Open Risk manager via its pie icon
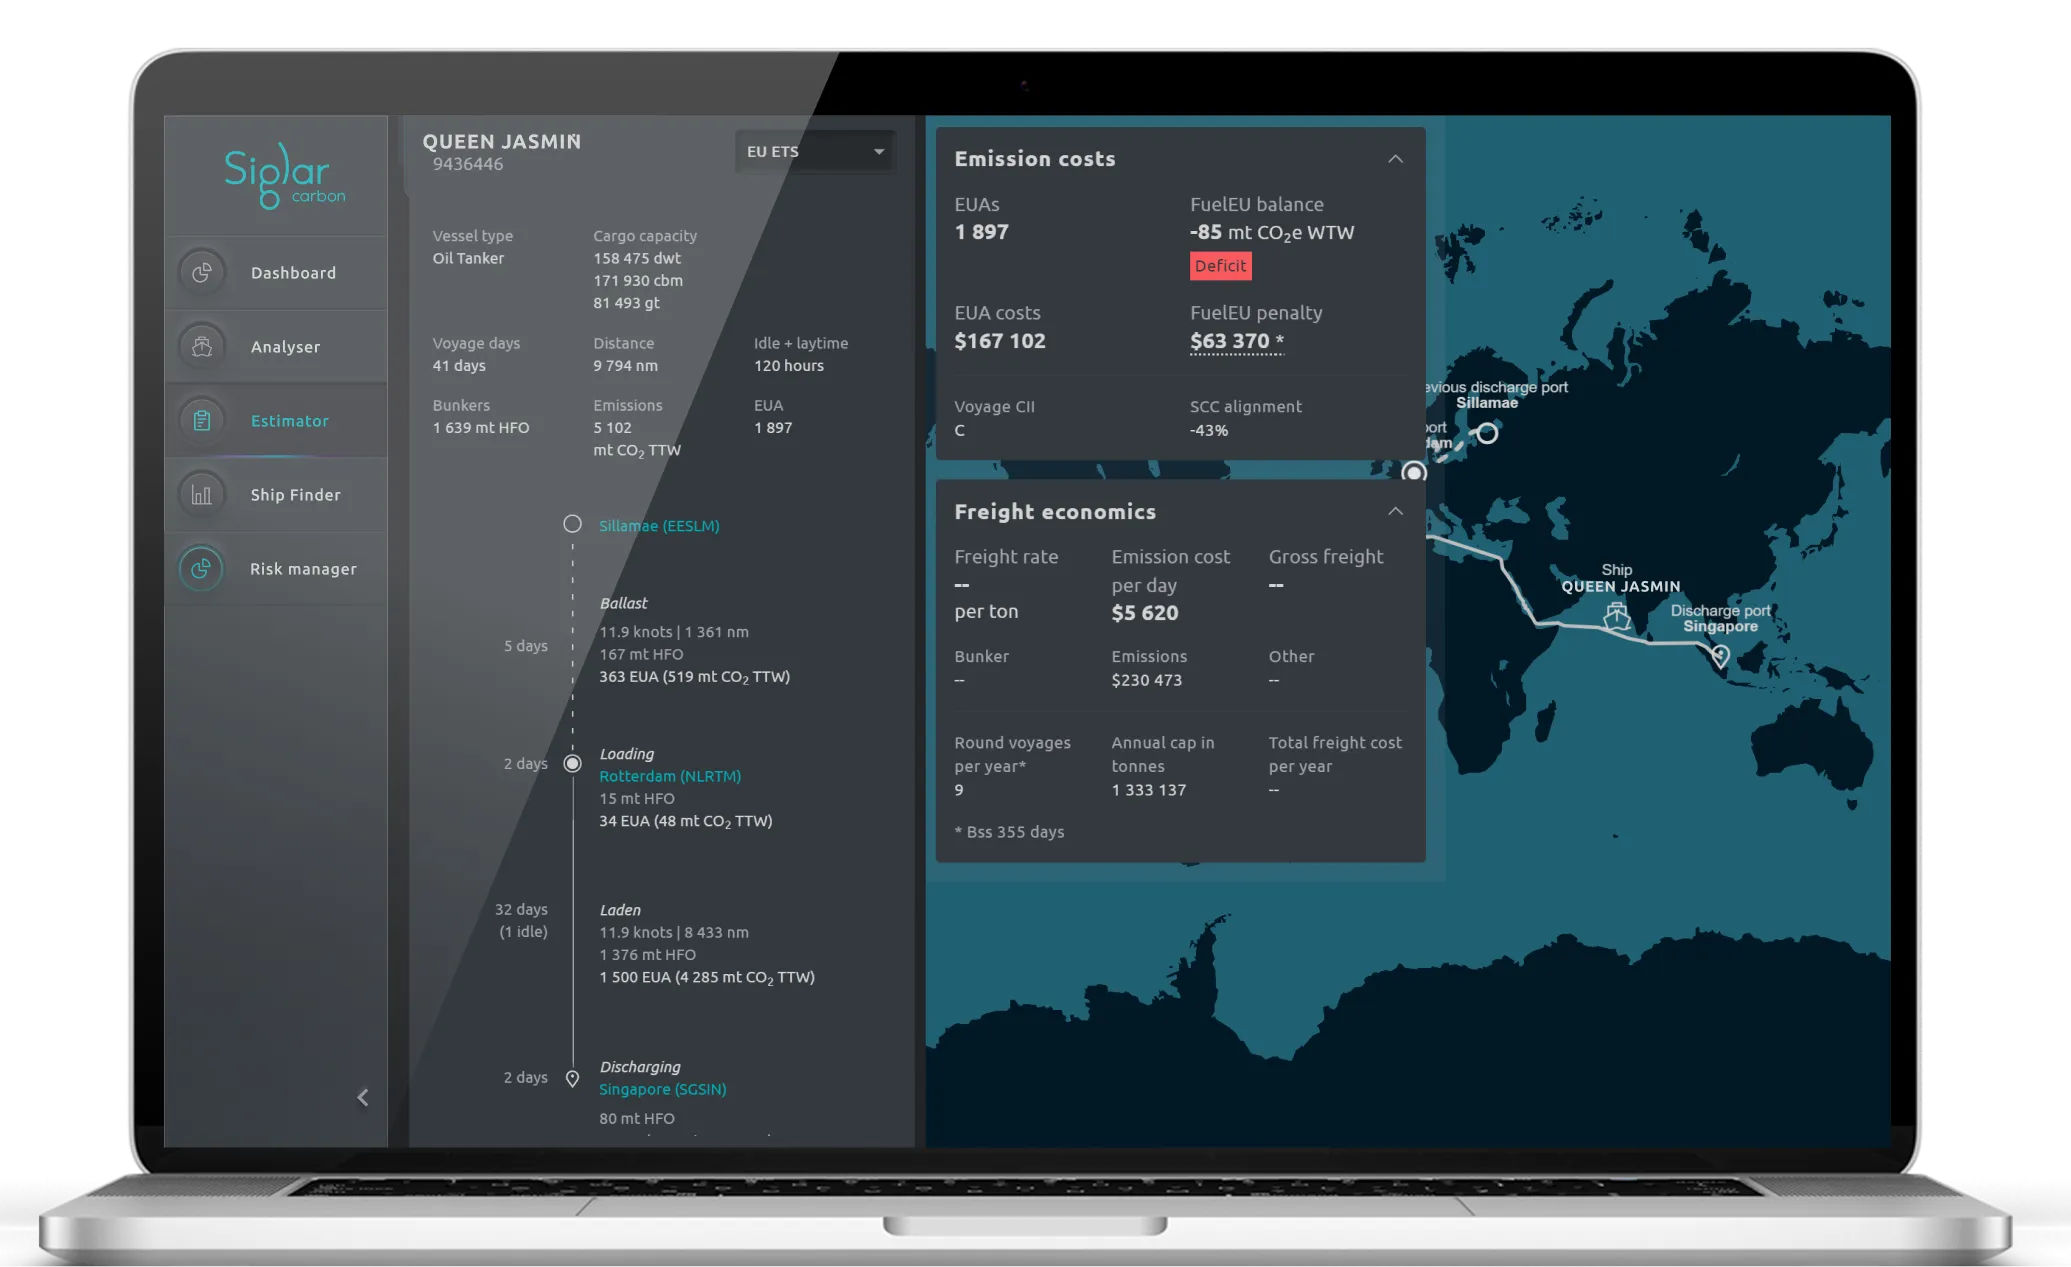Image resolution: width=2071 pixels, height=1267 pixels. click(202, 568)
